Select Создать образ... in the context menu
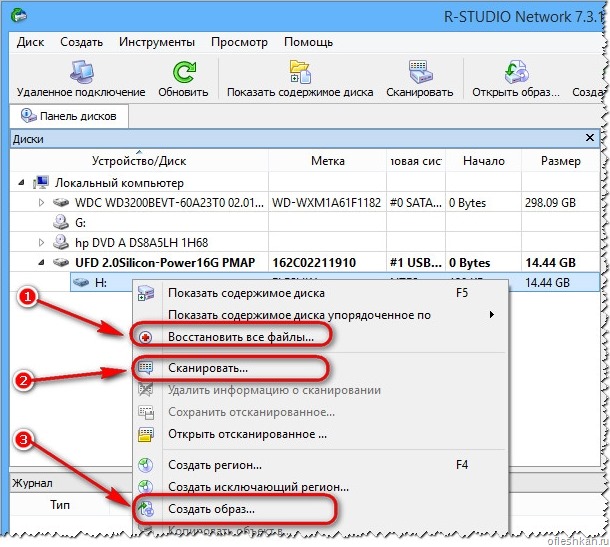This screenshot has height=547, width=610. pyautogui.click(x=211, y=509)
